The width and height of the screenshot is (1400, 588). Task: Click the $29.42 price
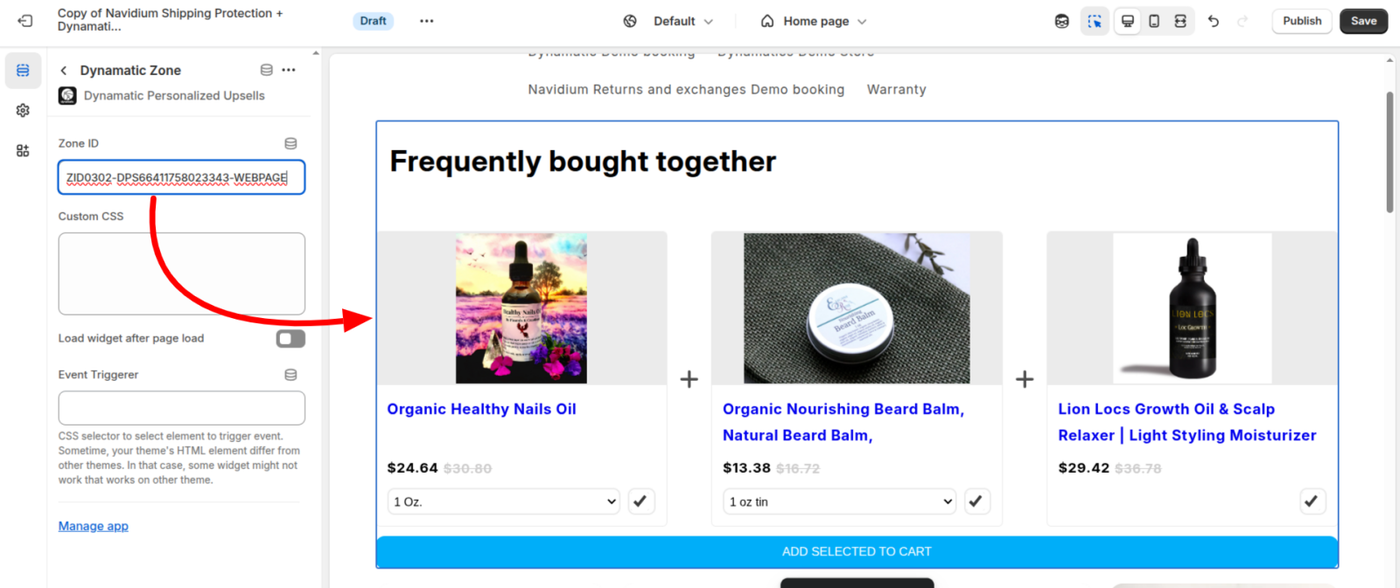click(x=1084, y=468)
